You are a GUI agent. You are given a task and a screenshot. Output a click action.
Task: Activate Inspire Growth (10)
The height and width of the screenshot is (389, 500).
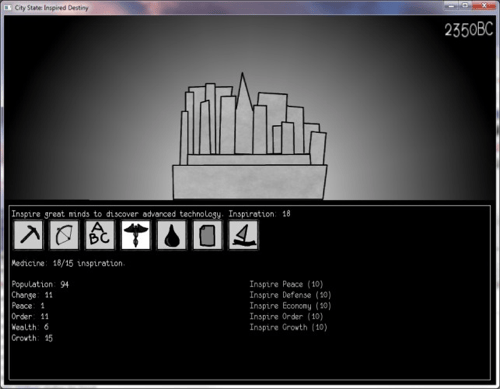pyautogui.click(x=288, y=327)
